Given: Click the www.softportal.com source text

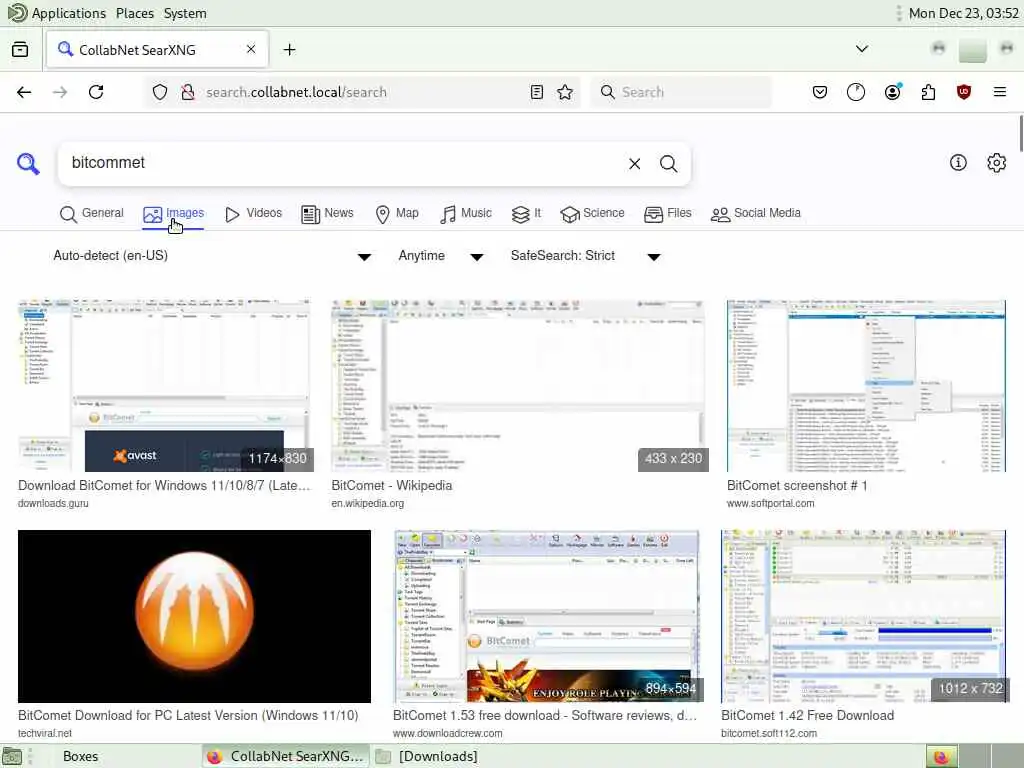Looking at the screenshot, I should click(x=771, y=504).
